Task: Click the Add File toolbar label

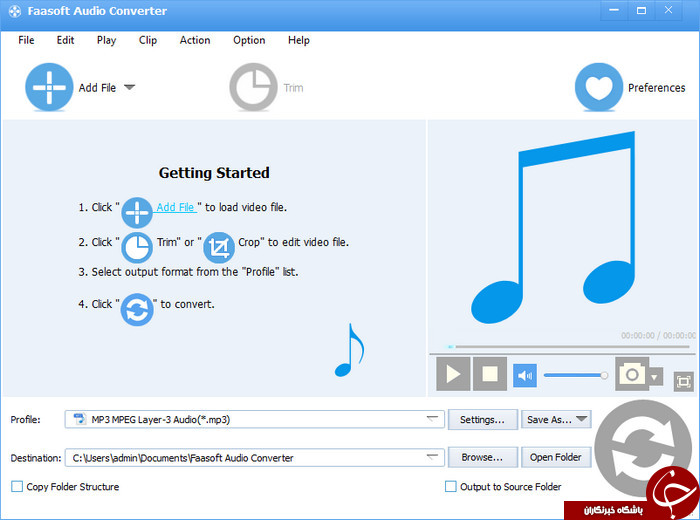Action: (97, 87)
